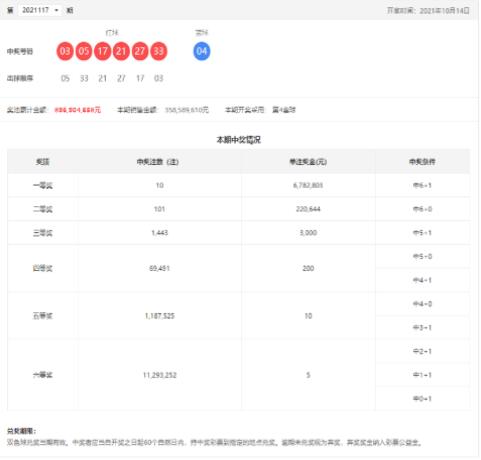
Task: Click the condition cell 中5+1
Action: click(x=422, y=233)
